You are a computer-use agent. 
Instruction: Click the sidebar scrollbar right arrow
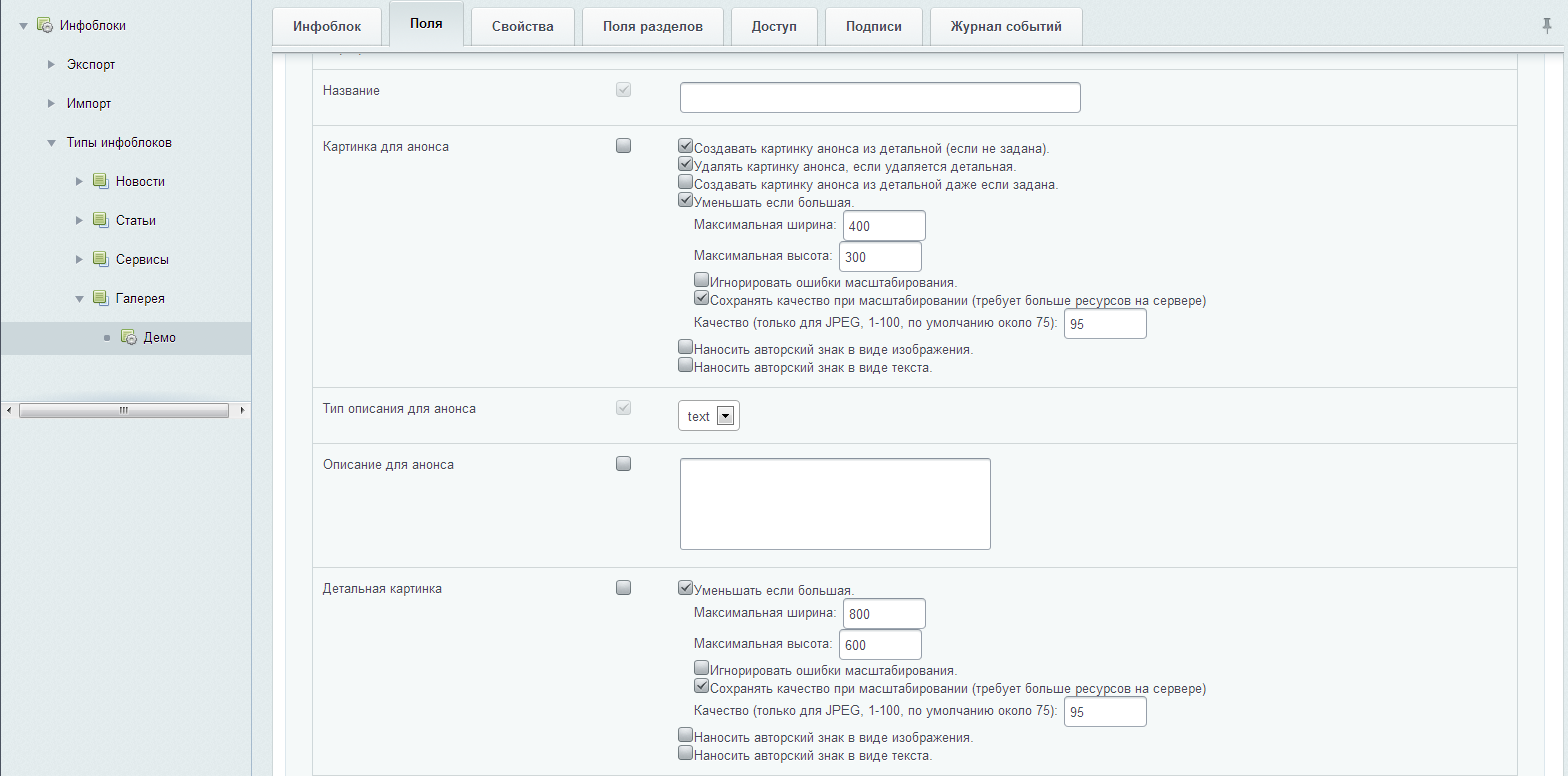pos(242,410)
